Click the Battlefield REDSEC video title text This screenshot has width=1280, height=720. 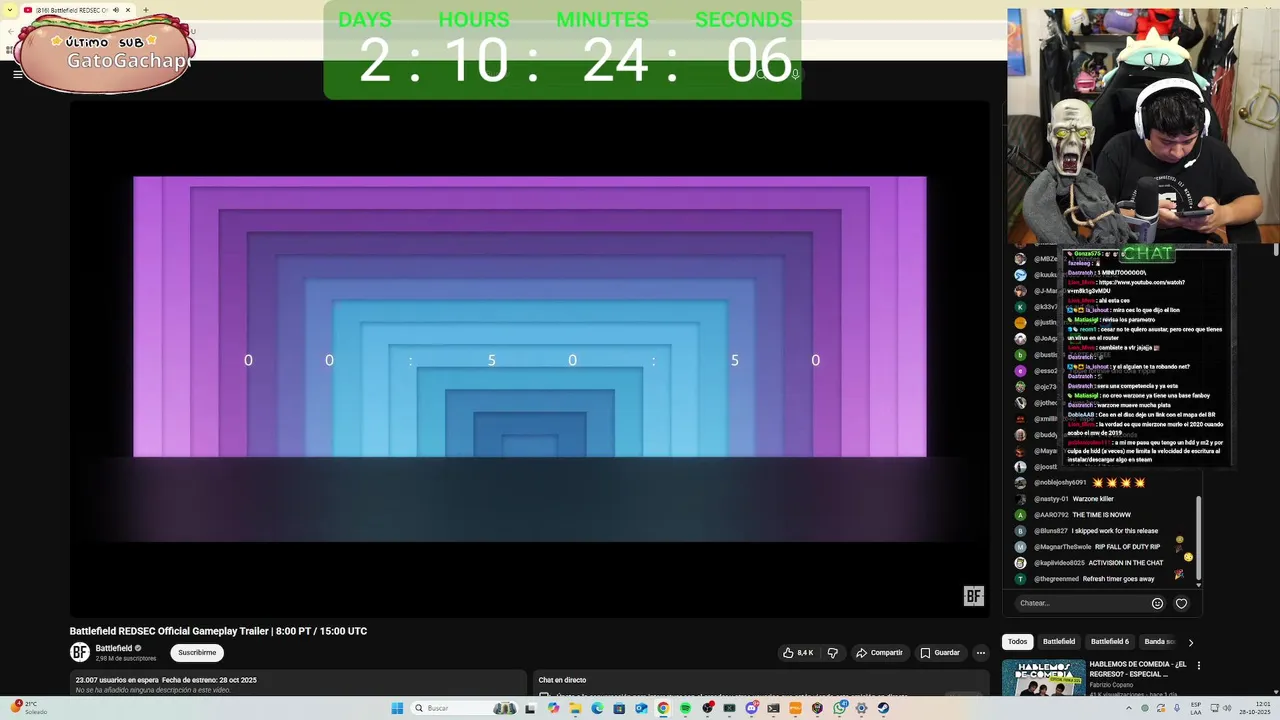[218, 631]
